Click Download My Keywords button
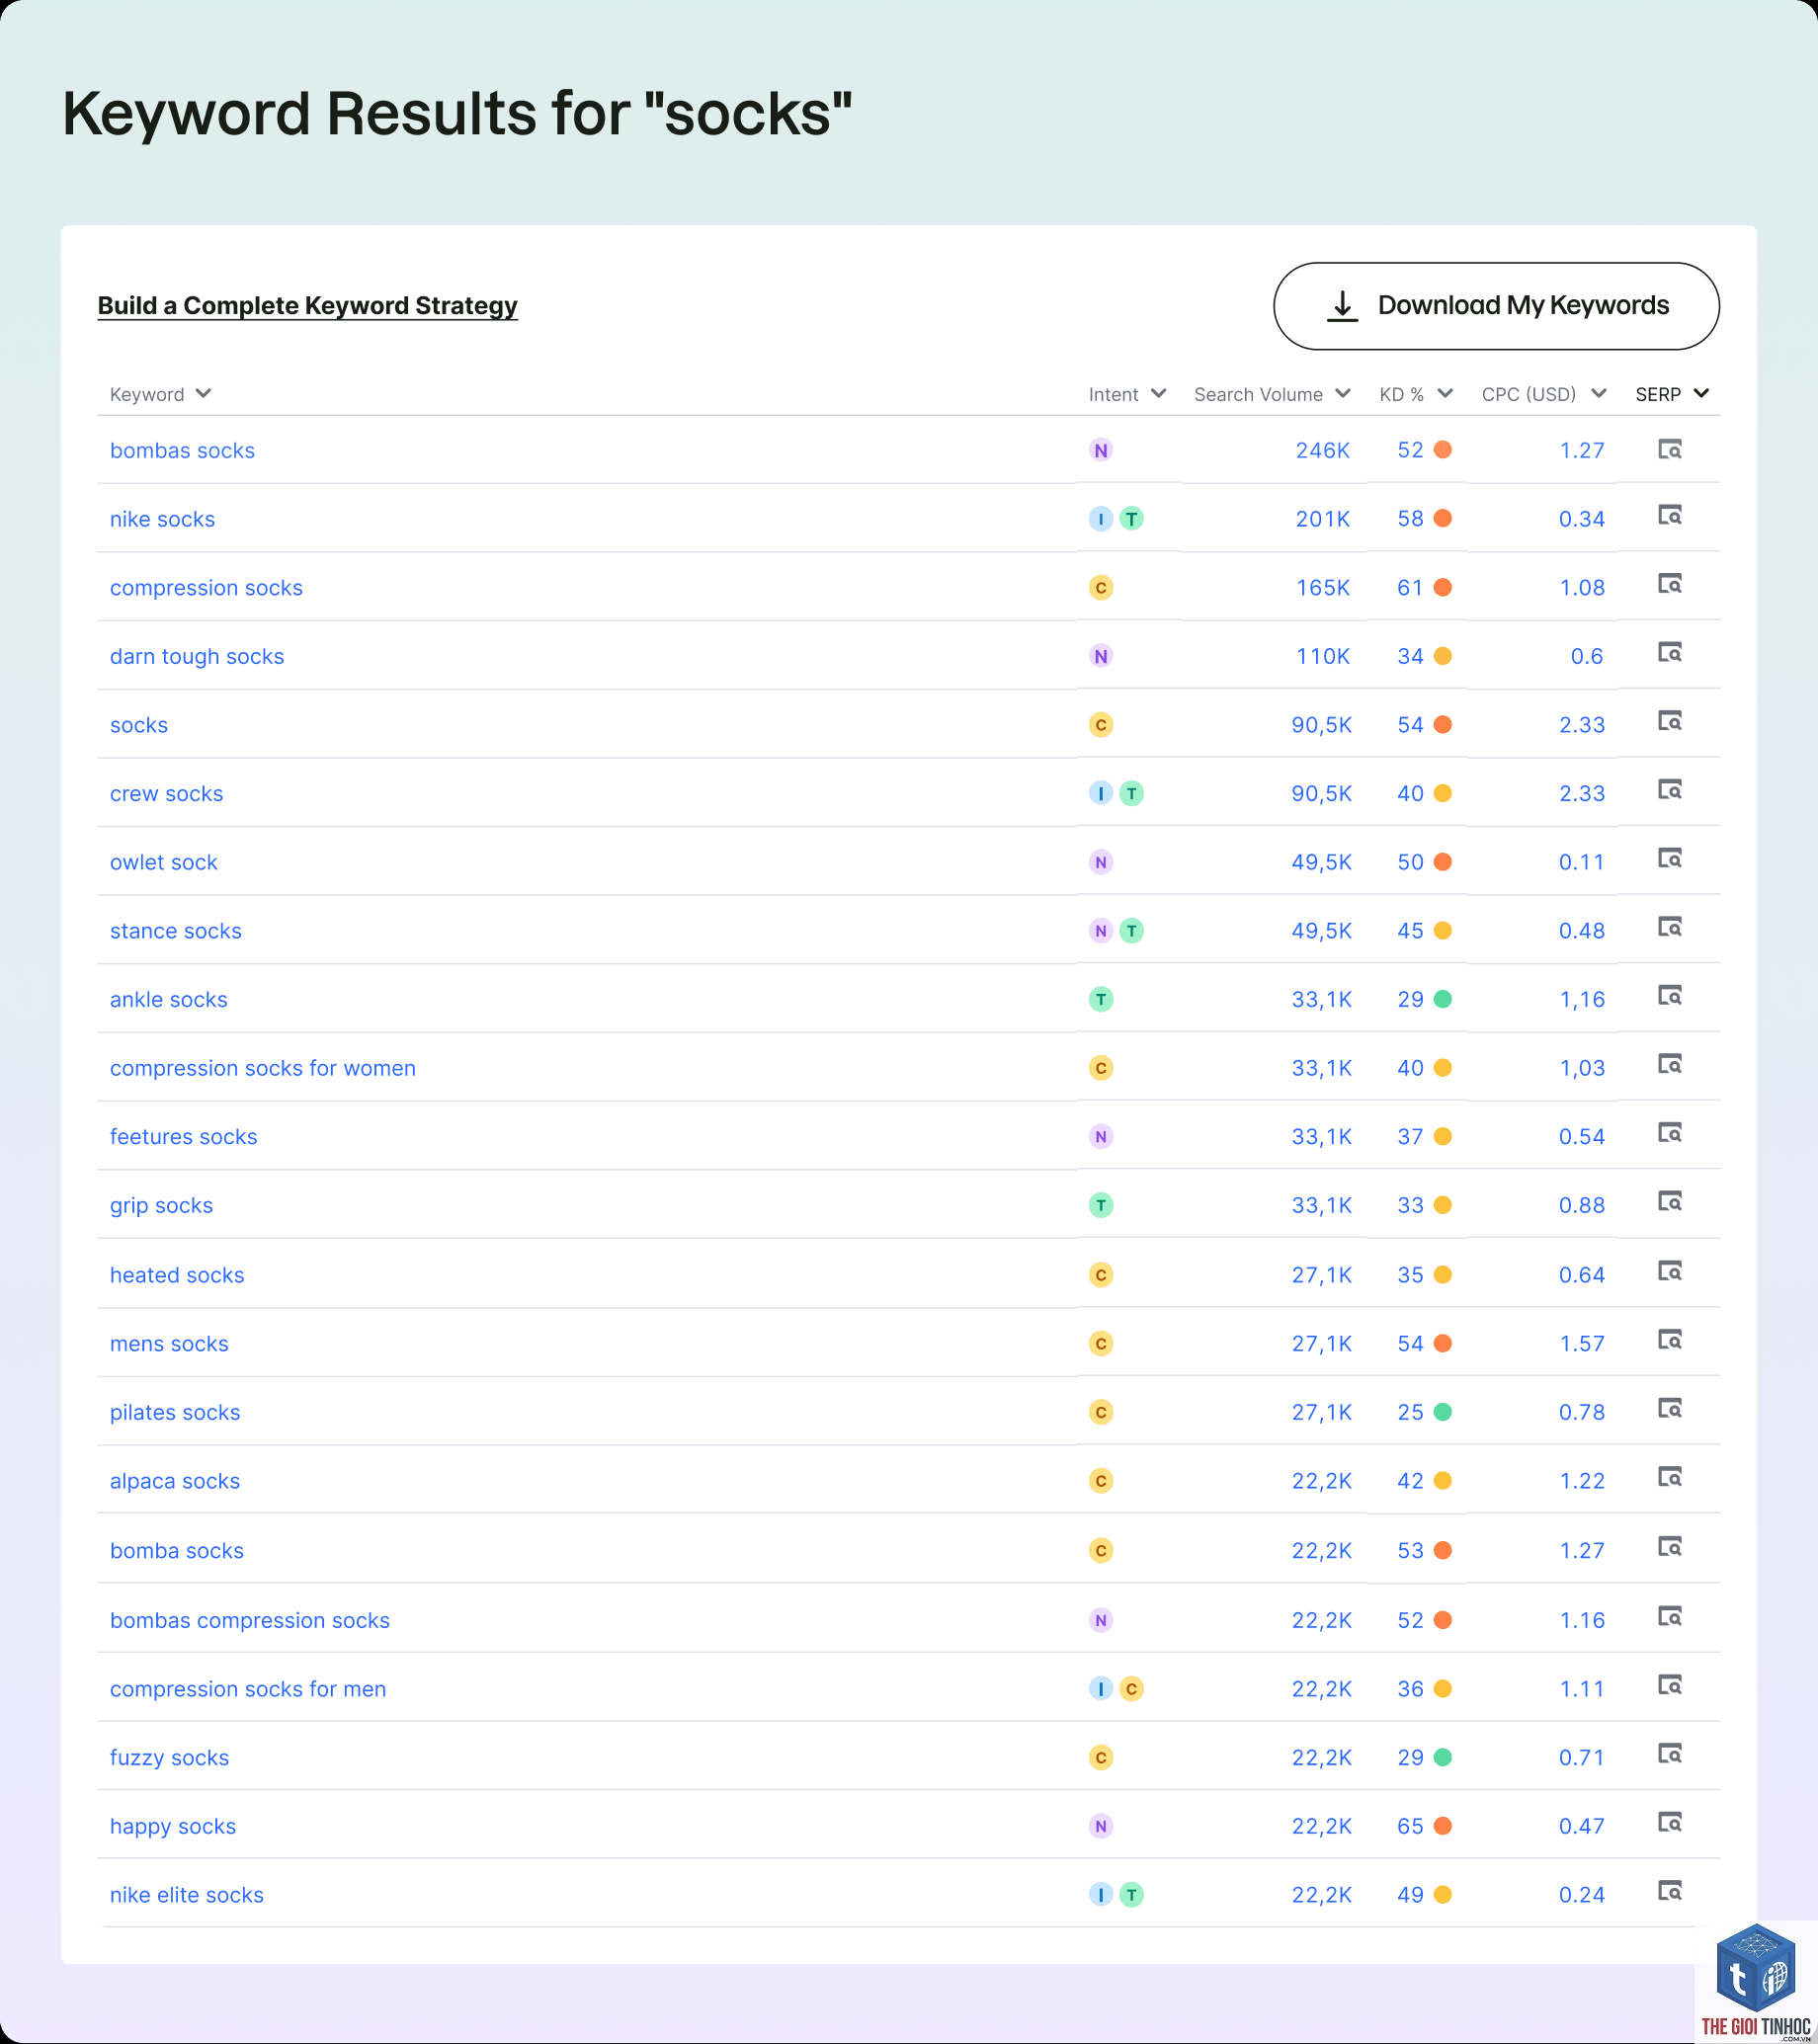The width and height of the screenshot is (1818, 2044). click(x=1496, y=306)
